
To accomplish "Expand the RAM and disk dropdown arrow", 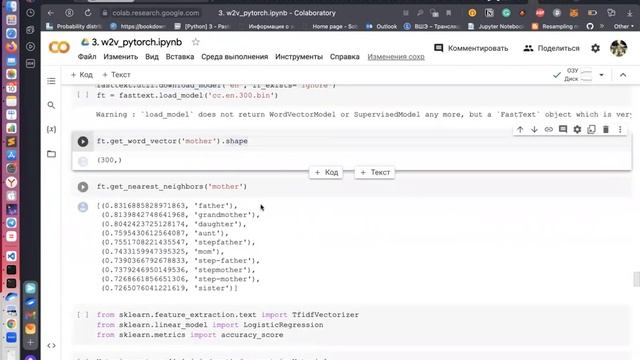I will 601,75.
